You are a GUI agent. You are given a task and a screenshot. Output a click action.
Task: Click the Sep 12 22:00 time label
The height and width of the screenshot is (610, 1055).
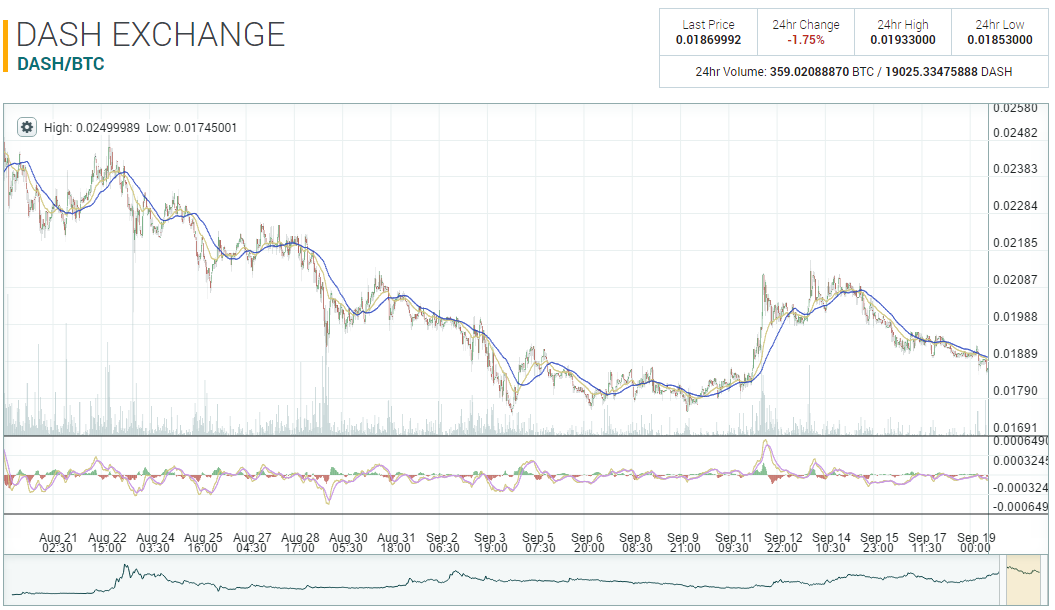pyautogui.click(x=783, y=542)
